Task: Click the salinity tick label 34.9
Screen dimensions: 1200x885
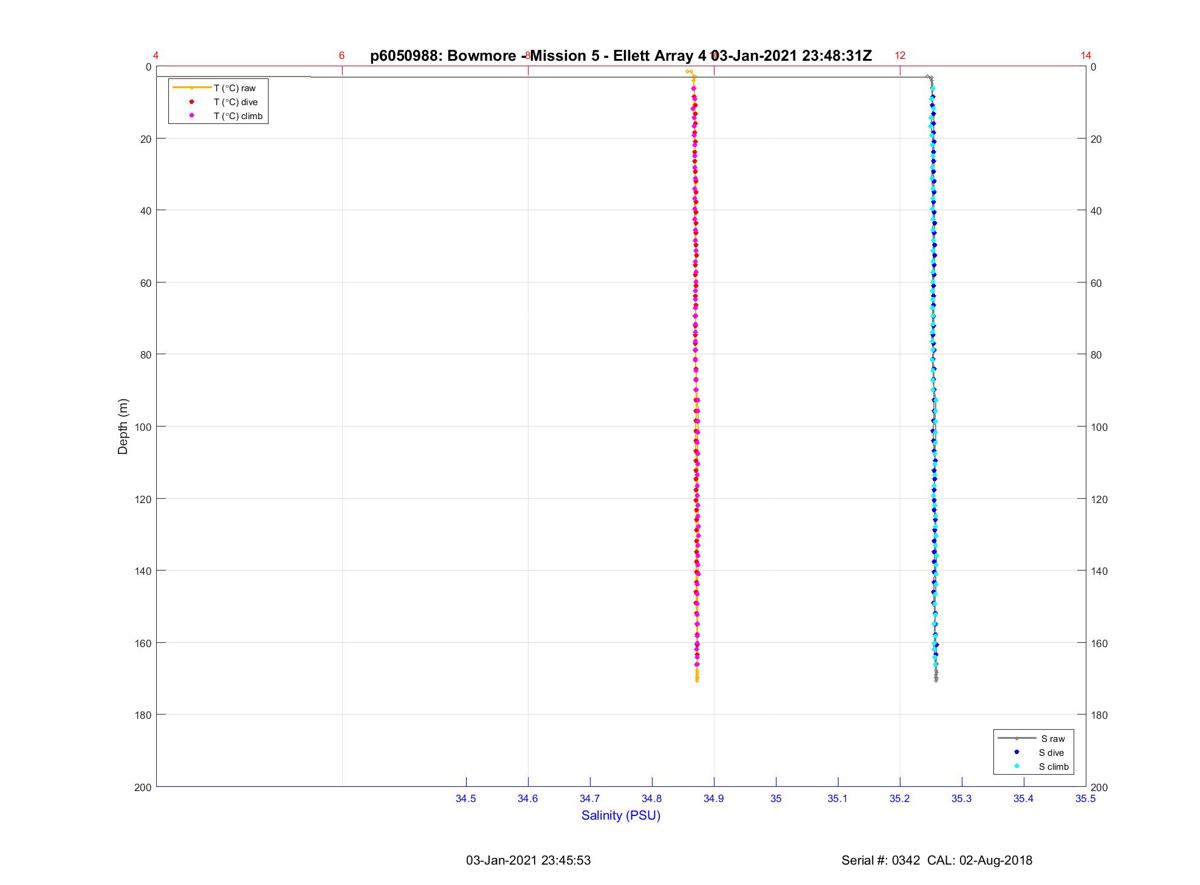Action: point(714,799)
